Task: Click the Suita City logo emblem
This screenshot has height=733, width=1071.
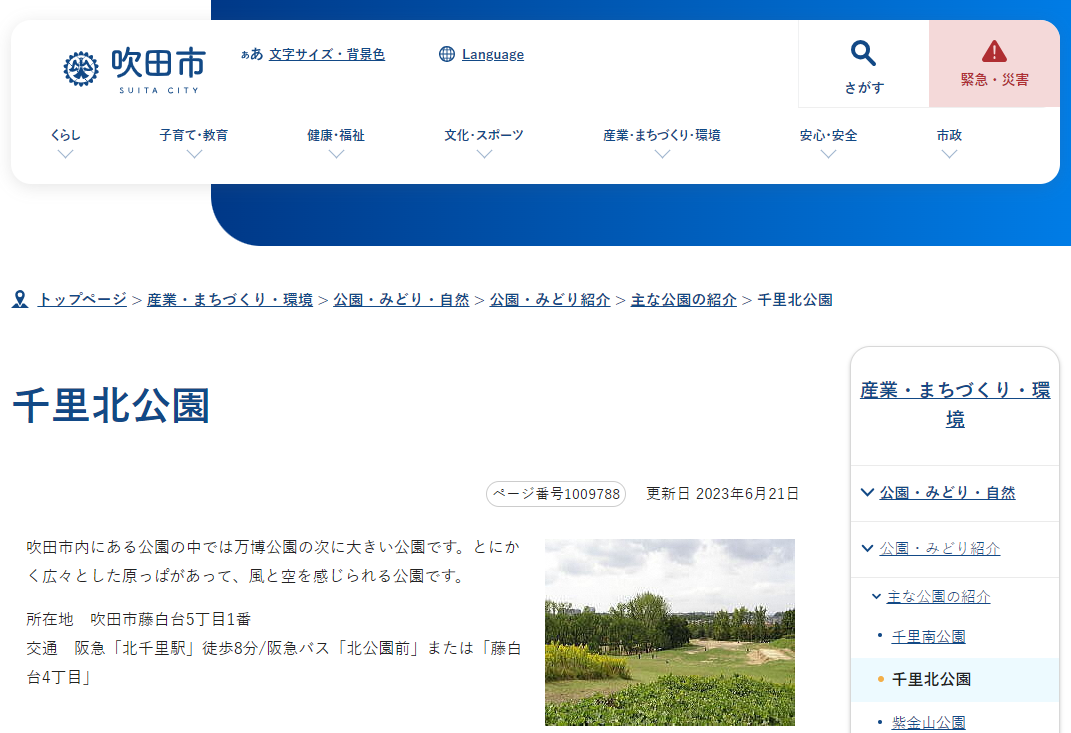Action: pyautogui.click(x=81, y=68)
